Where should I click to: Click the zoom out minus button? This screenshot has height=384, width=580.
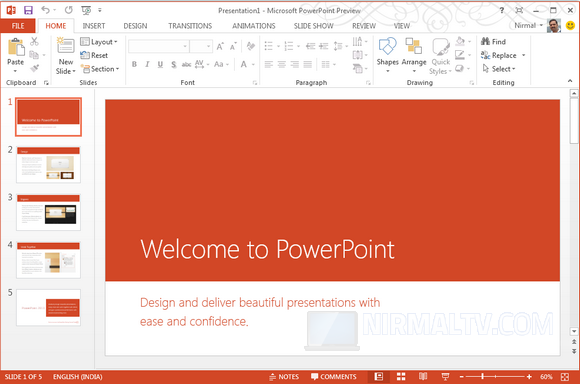(461, 377)
